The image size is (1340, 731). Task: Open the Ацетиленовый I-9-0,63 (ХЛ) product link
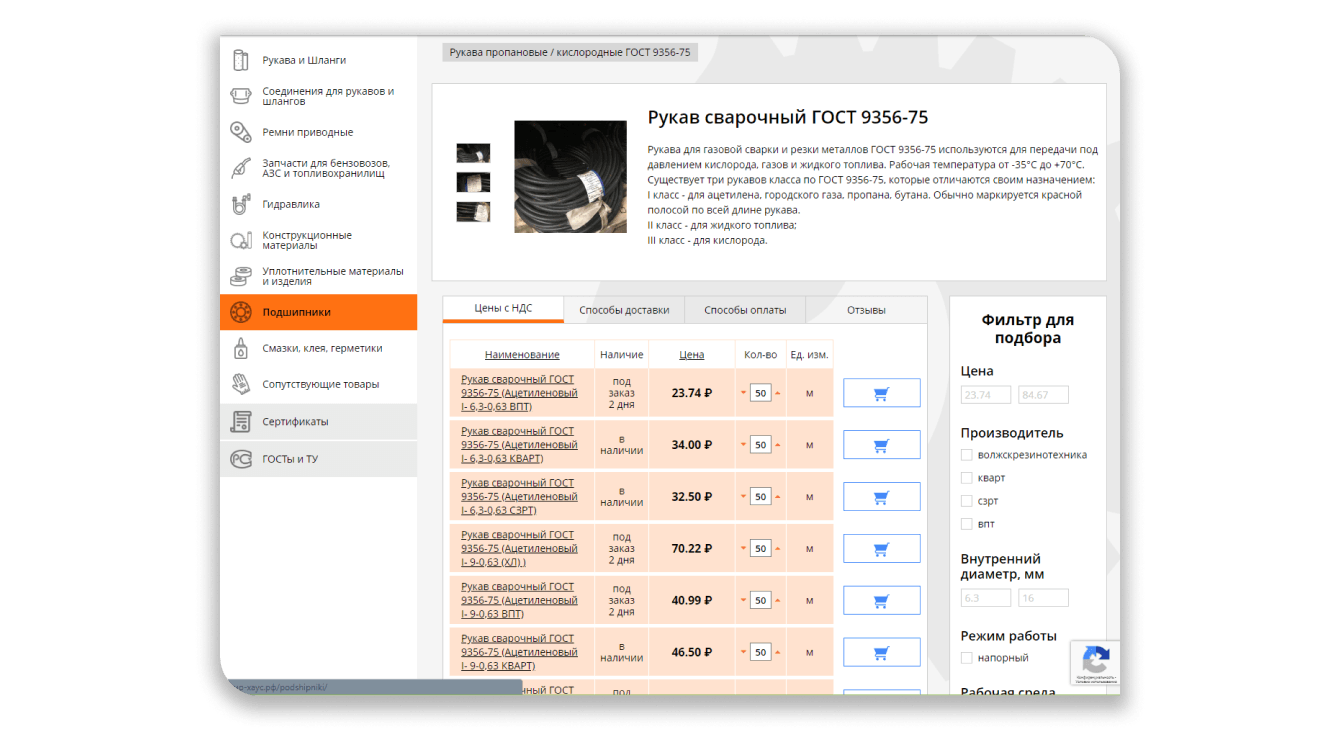tap(519, 549)
